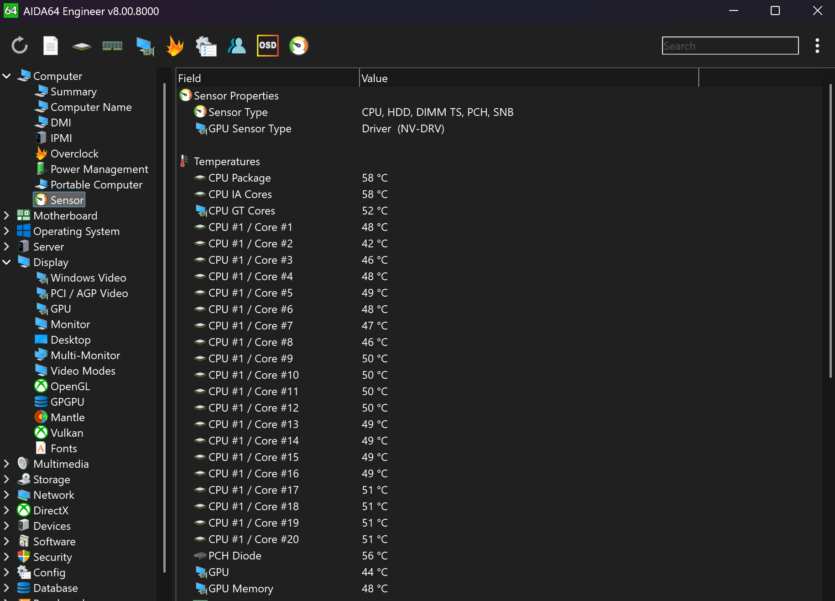
Task: Expand the Multimedia tree node
Action: (x=6, y=464)
